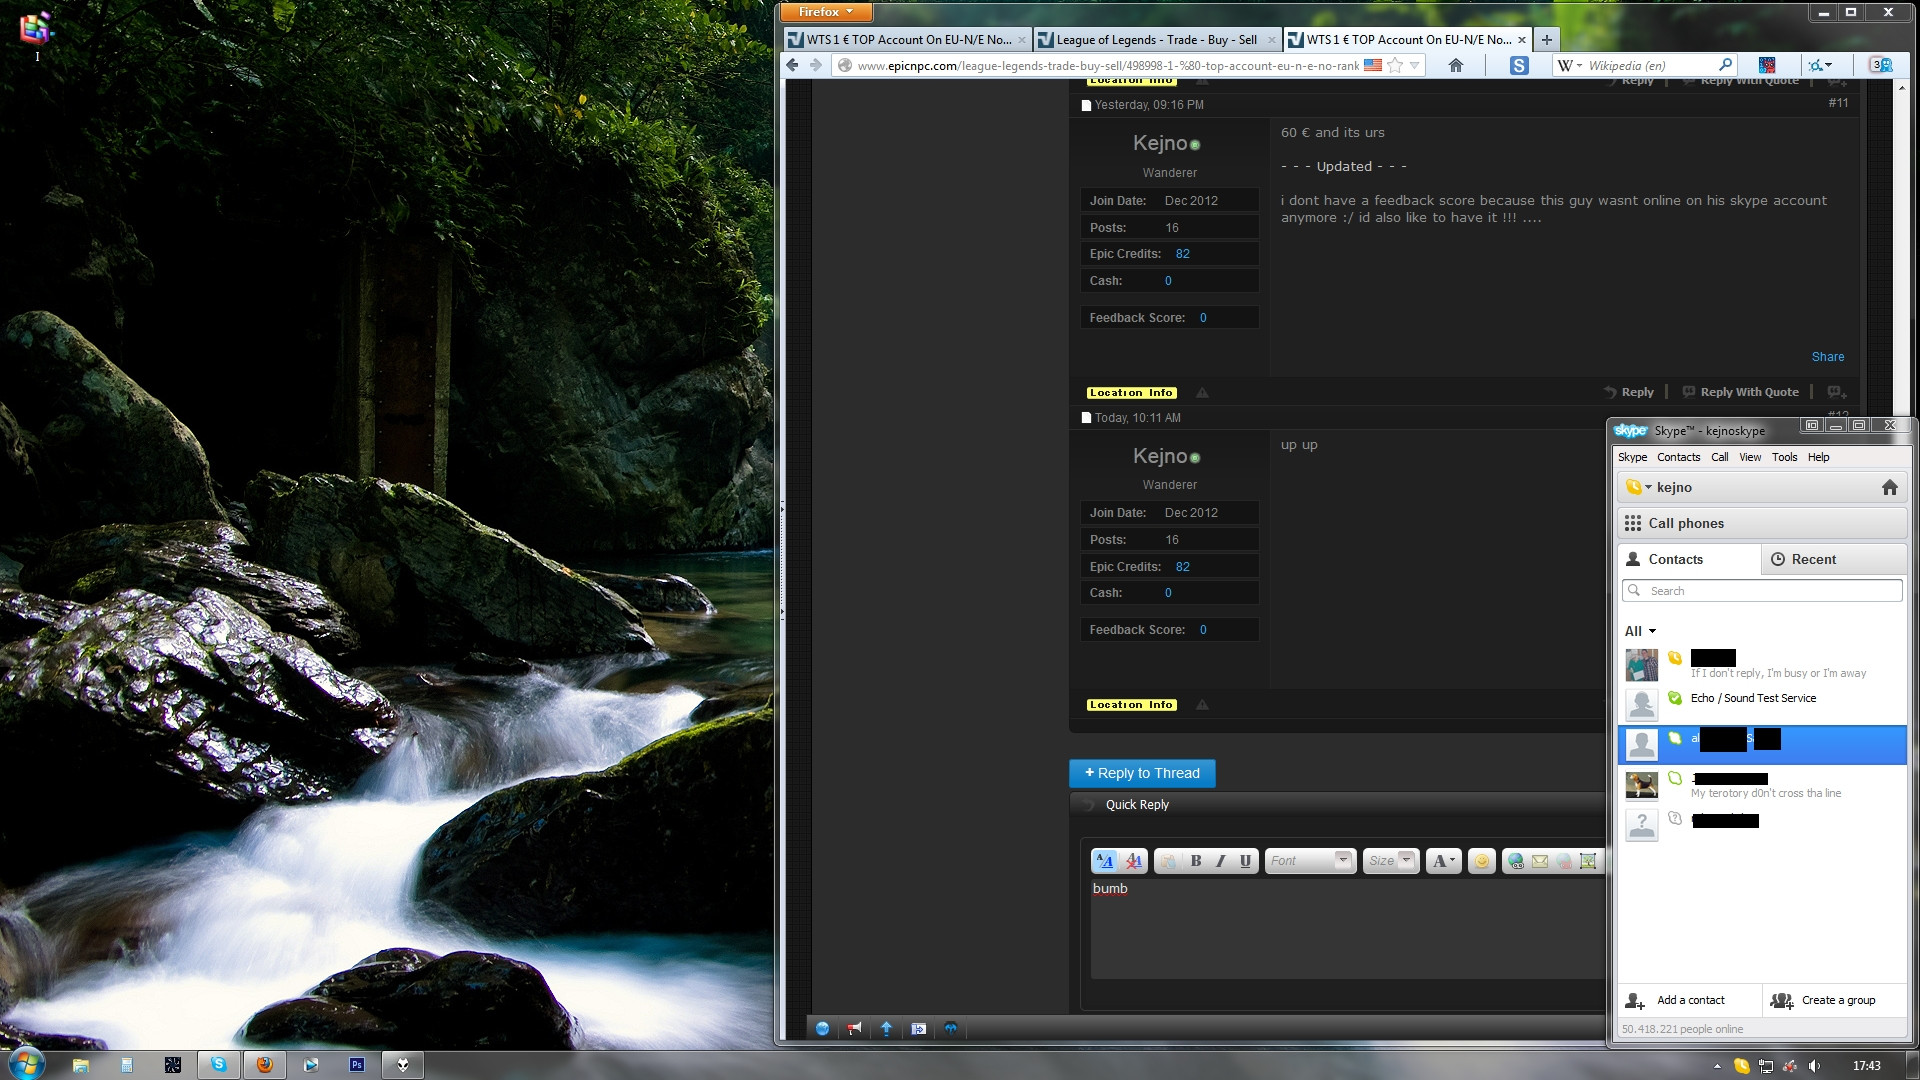Toggle italic formatting in reply editor
The width and height of the screenshot is (1920, 1080).
[1221, 860]
